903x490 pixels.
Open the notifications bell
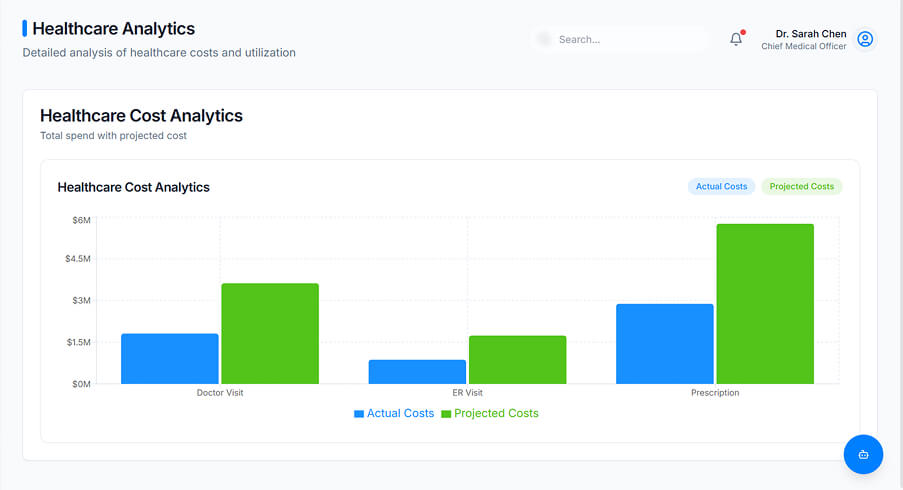pyautogui.click(x=736, y=39)
